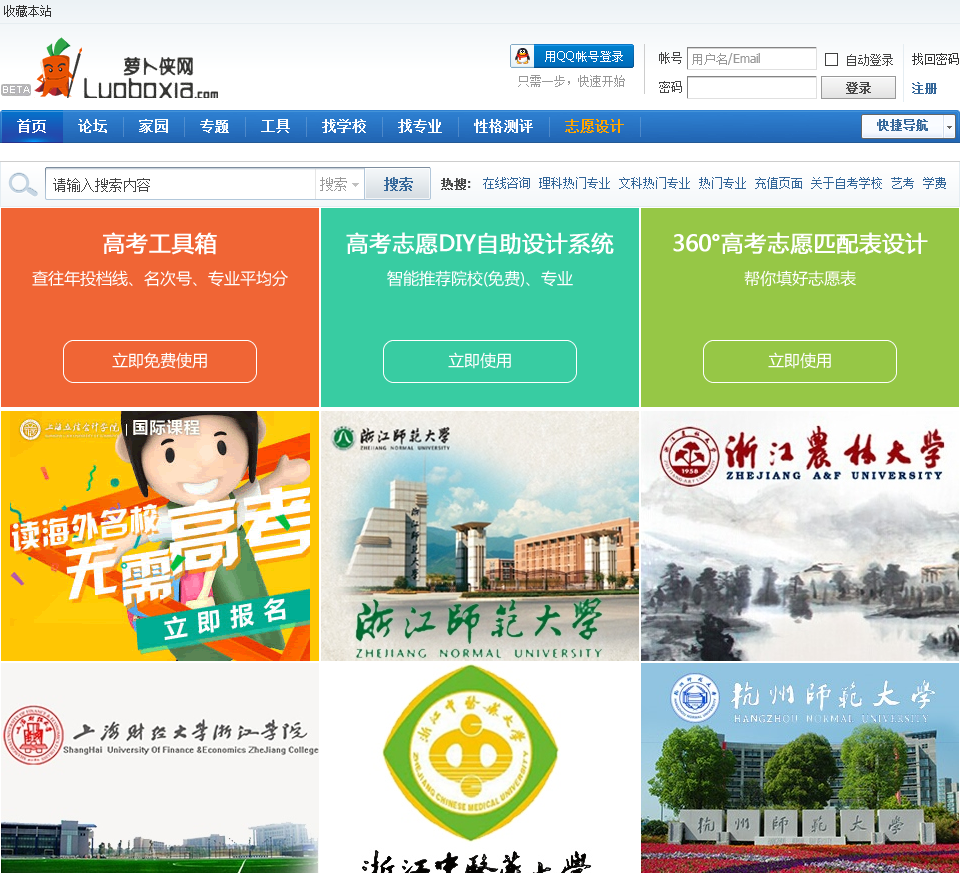Open the 浙江农林大学 A&F University banner

(800, 536)
